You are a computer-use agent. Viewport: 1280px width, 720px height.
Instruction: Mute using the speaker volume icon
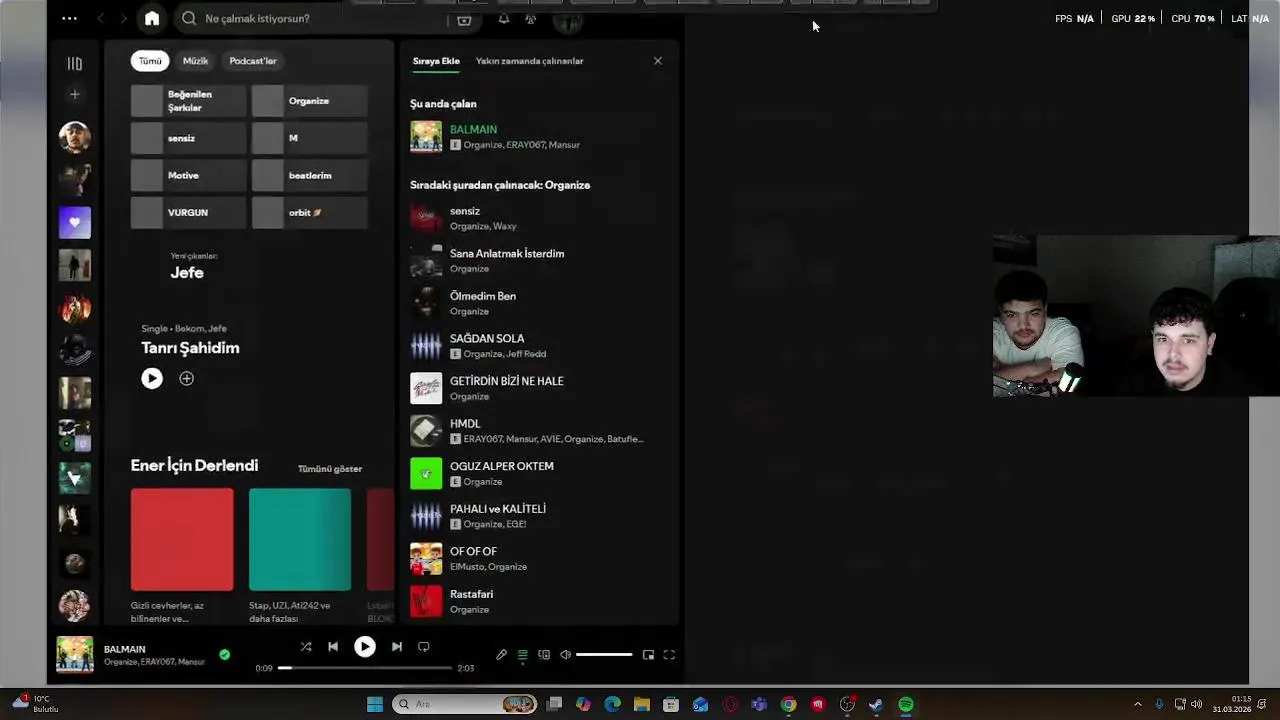pos(565,655)
